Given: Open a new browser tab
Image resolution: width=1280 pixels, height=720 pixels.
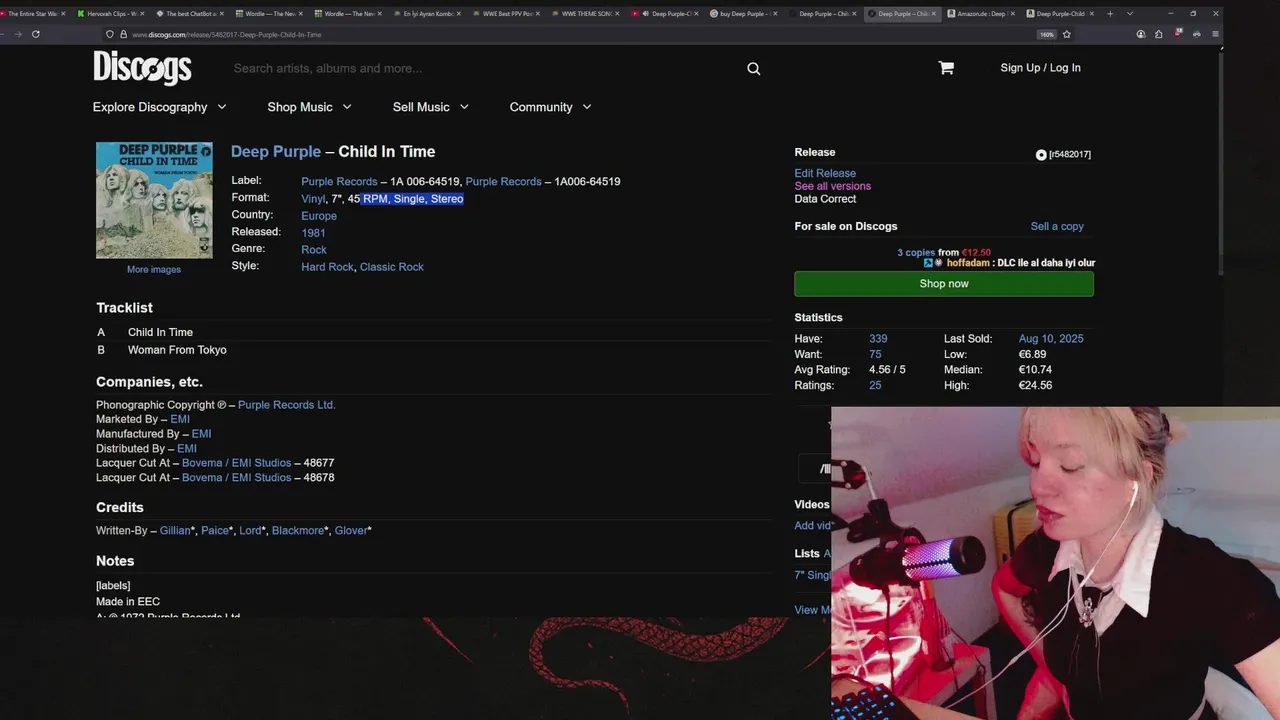Looking at the screenshot, I should pos(1110,14).
